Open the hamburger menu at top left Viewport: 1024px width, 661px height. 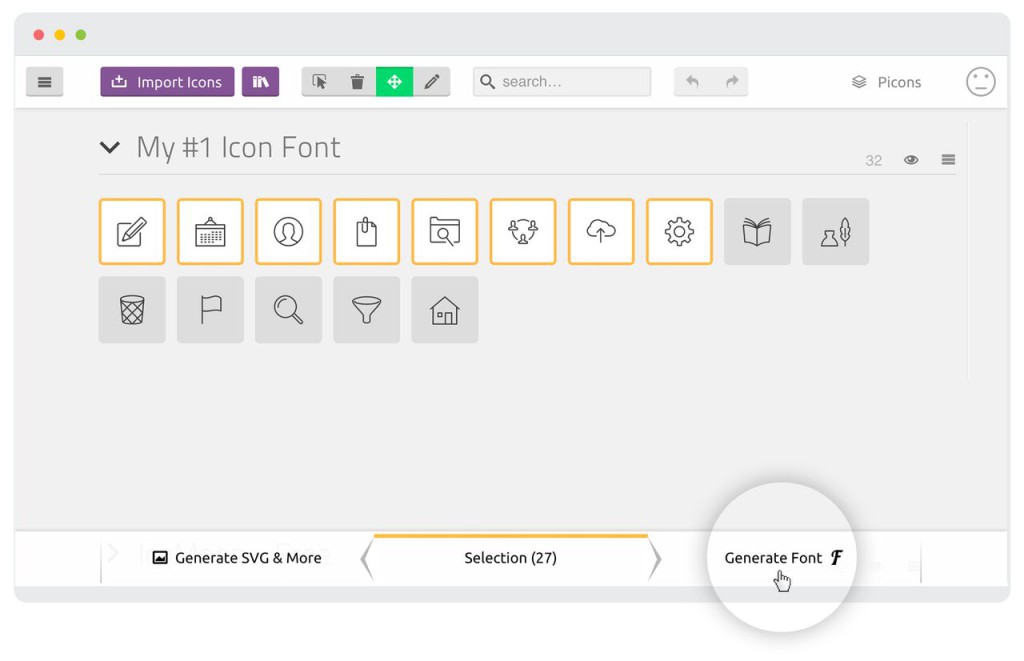tap(44, 82)
